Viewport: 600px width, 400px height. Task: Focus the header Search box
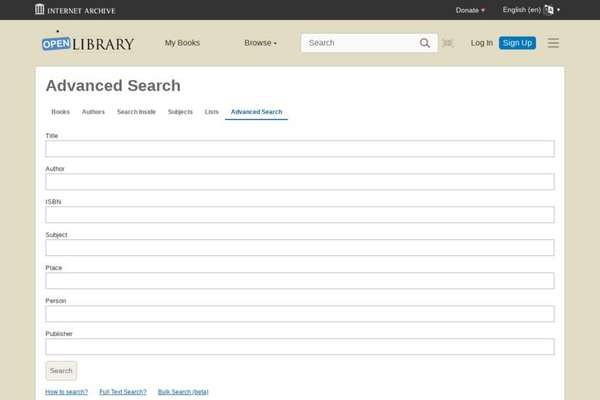click(362, 43)
